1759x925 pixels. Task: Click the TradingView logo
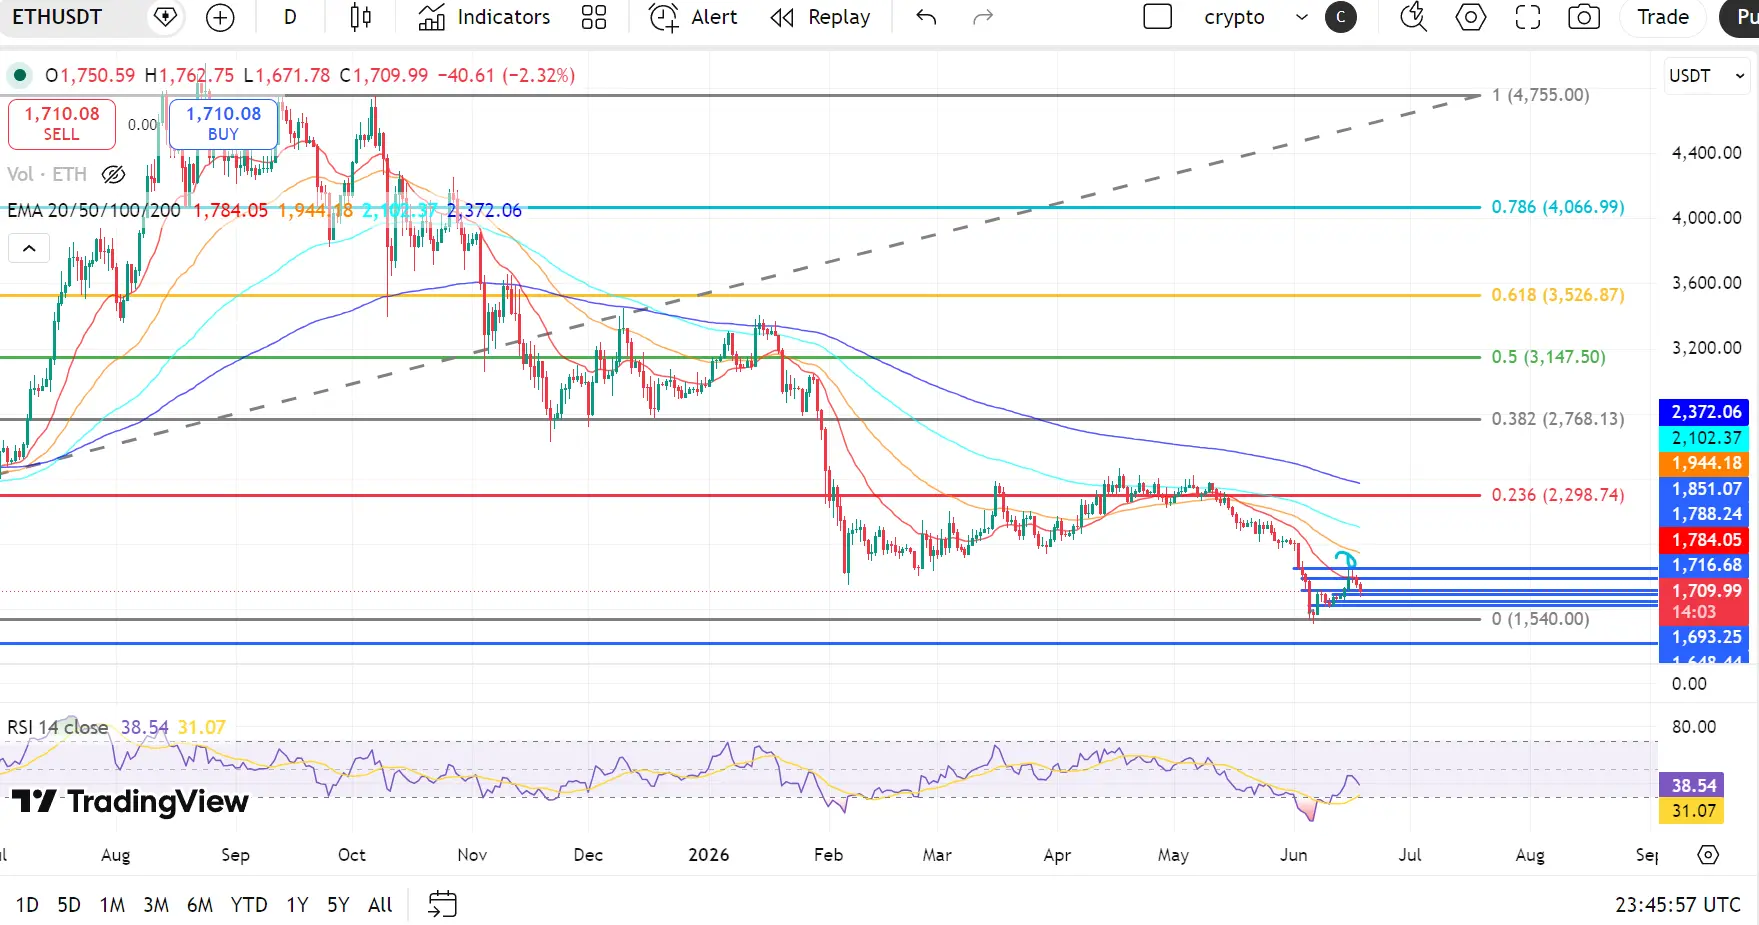tap(130, 802)
